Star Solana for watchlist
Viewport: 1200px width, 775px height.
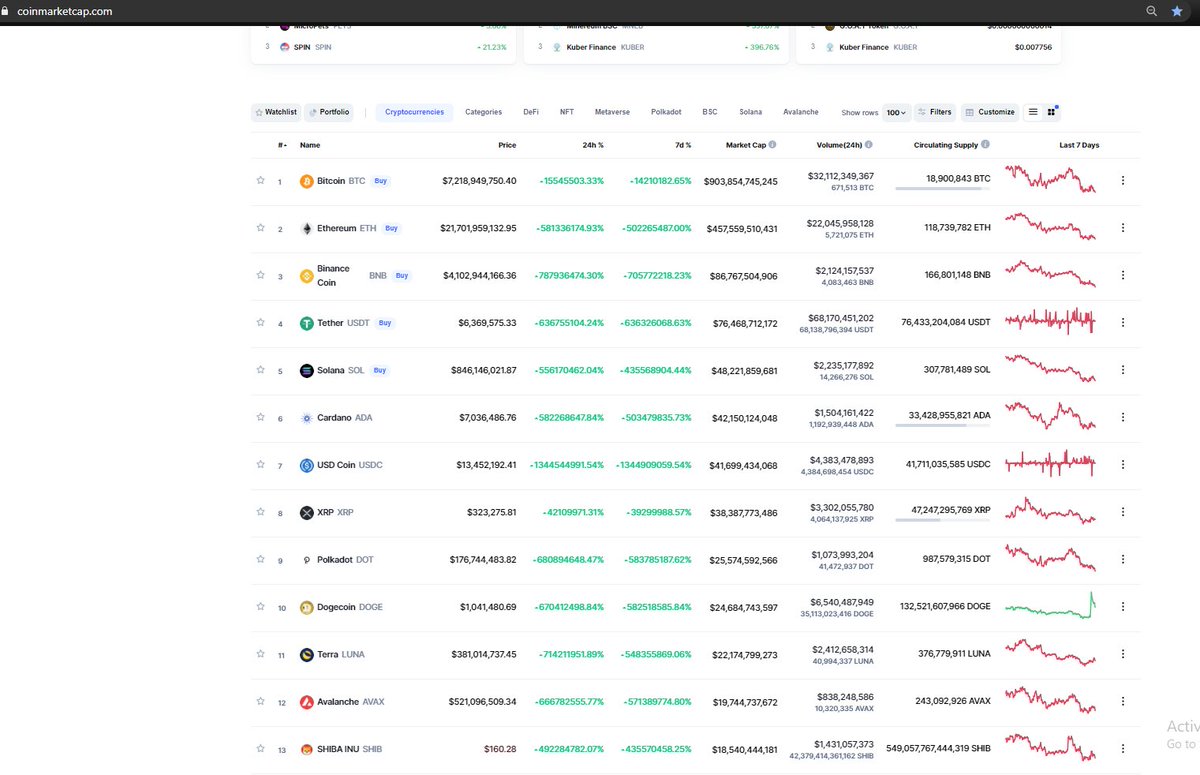[261, 369]
